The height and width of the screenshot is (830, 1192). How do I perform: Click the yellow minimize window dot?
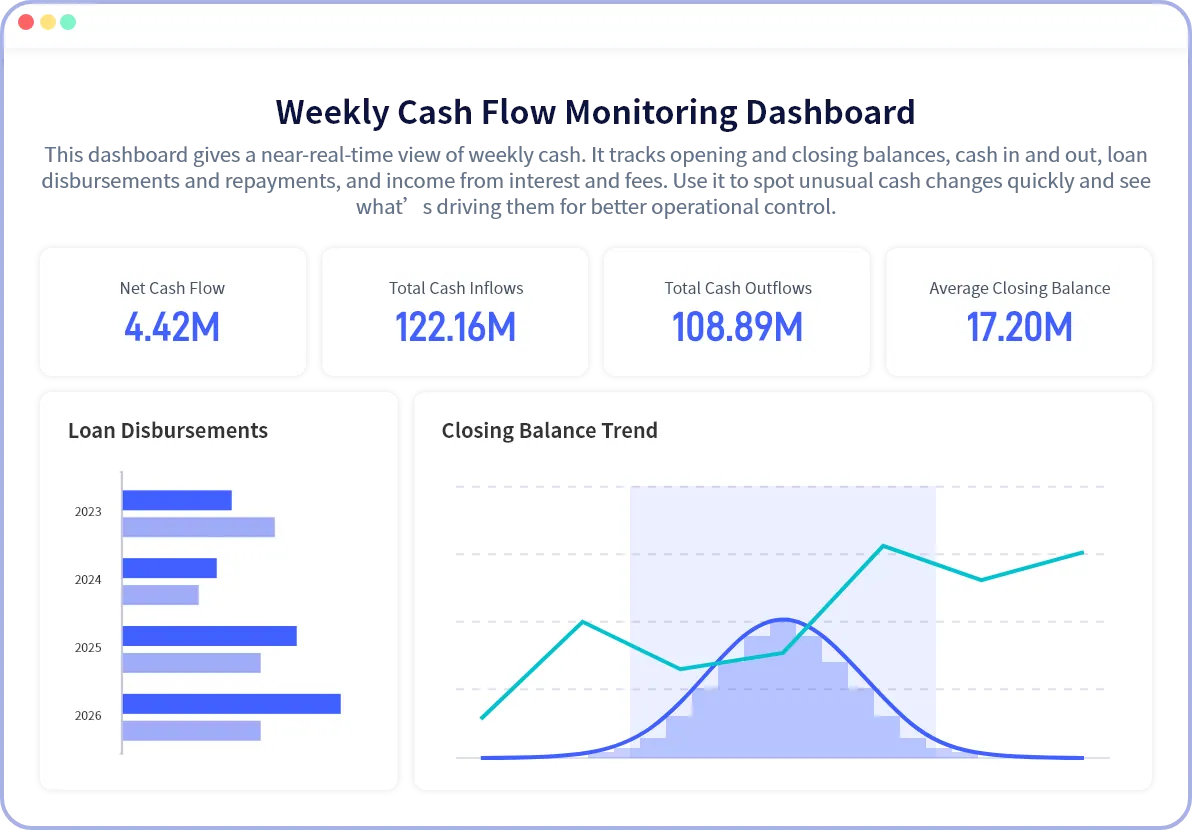(x=47, y=22)
